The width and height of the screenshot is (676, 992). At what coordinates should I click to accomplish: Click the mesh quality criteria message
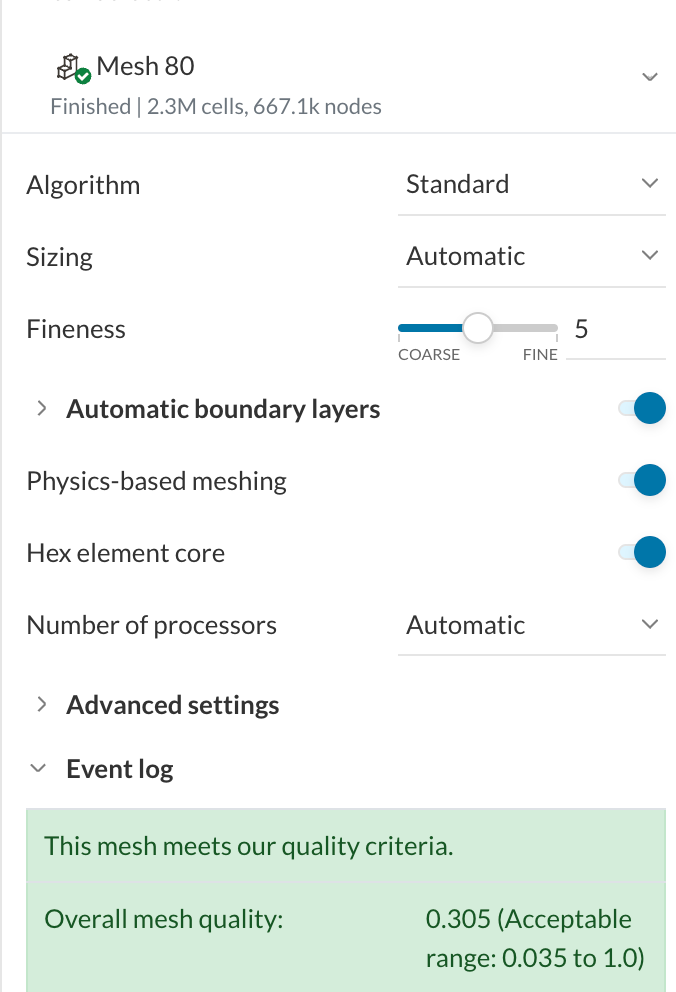click(x=249, y=847)
